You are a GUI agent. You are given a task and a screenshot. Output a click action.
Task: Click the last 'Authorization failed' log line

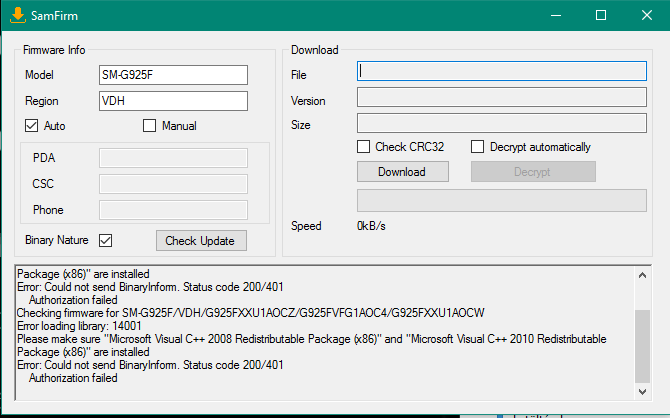point(73,378)
